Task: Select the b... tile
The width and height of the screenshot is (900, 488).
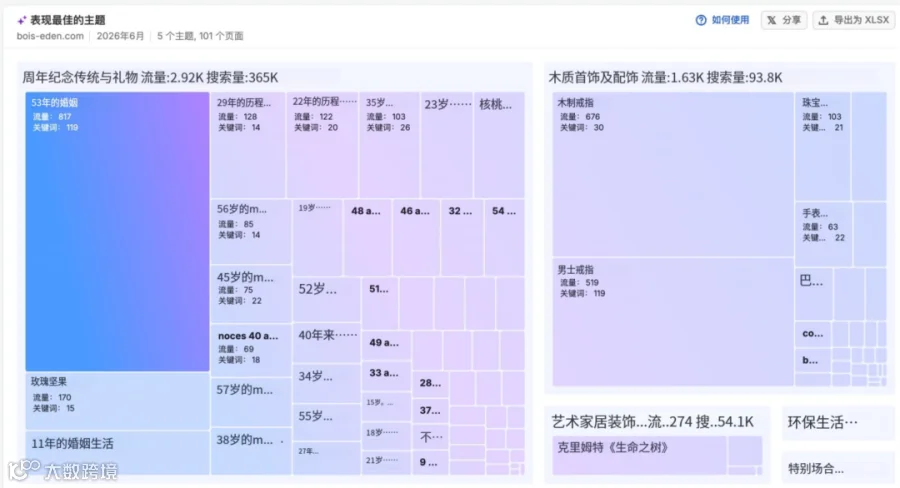Action: 813,361
